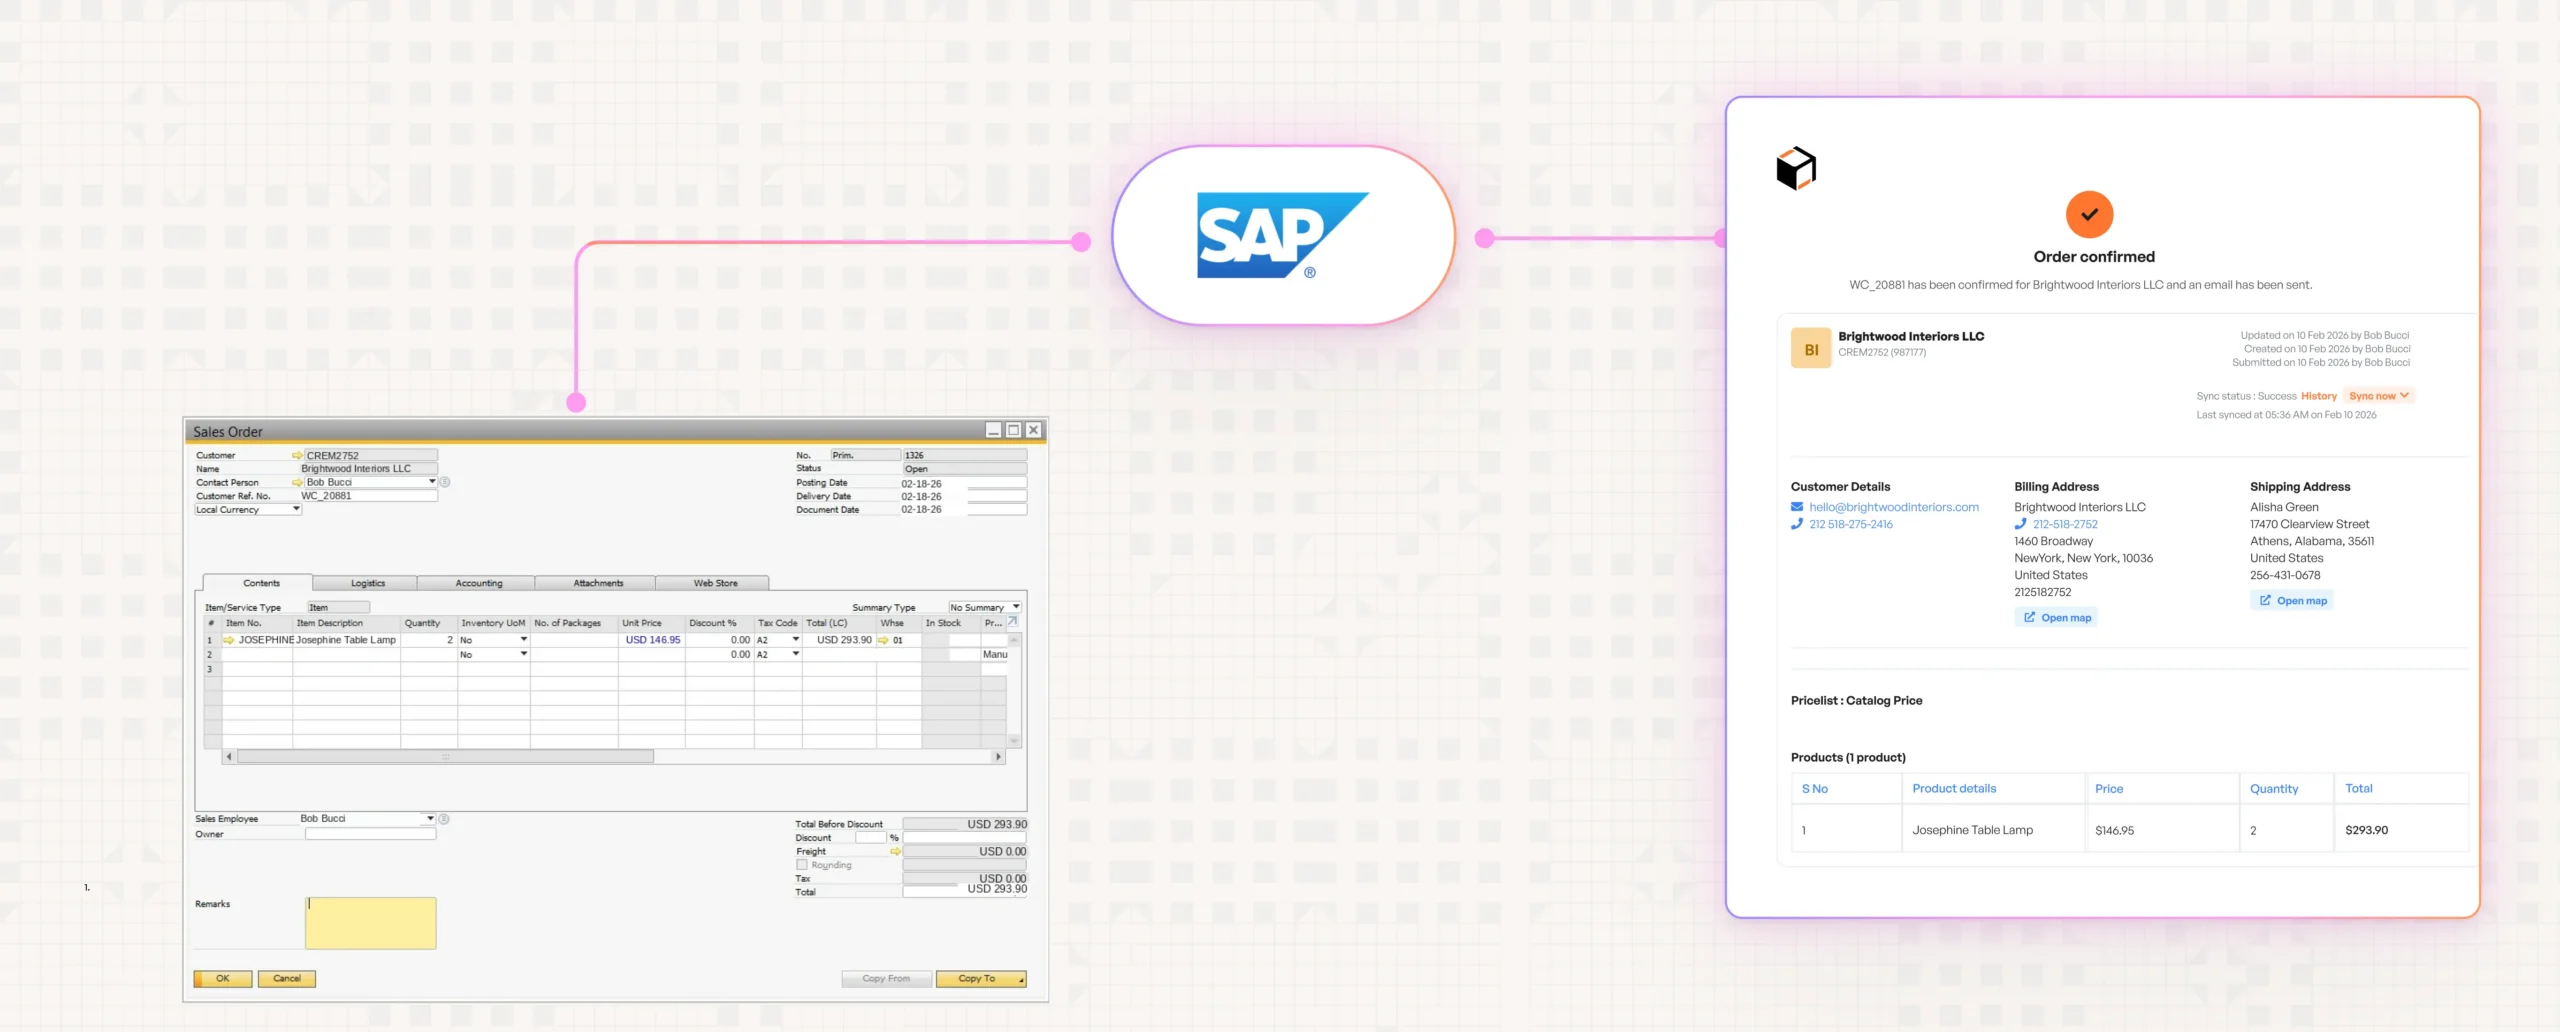Maximize the Sales Order window
The width and height of the screenshot is (2560, 1032).
click(1013, 430)
